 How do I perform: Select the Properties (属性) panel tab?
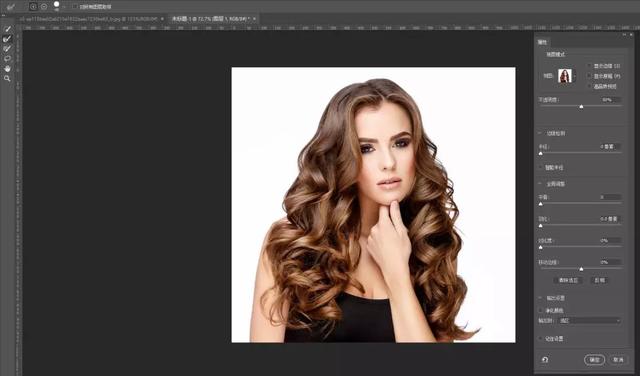[542, 42]
